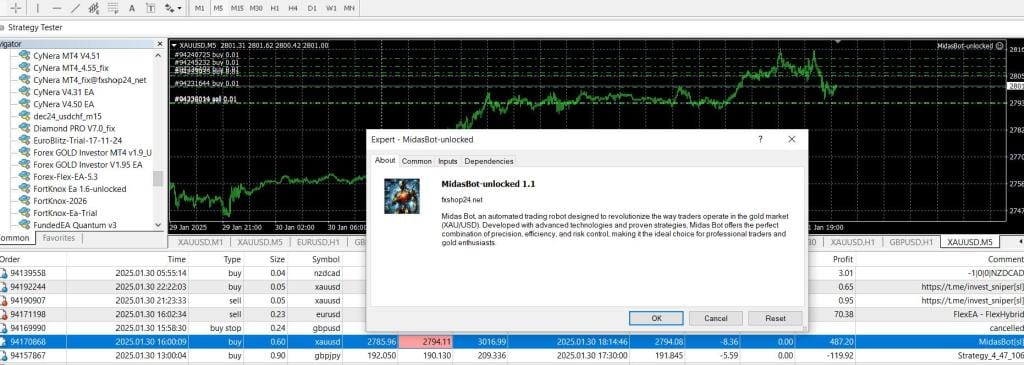Open Navigator Common tab
The height and width of the screenshot is (365, 1024).
[x=14, y=238]
